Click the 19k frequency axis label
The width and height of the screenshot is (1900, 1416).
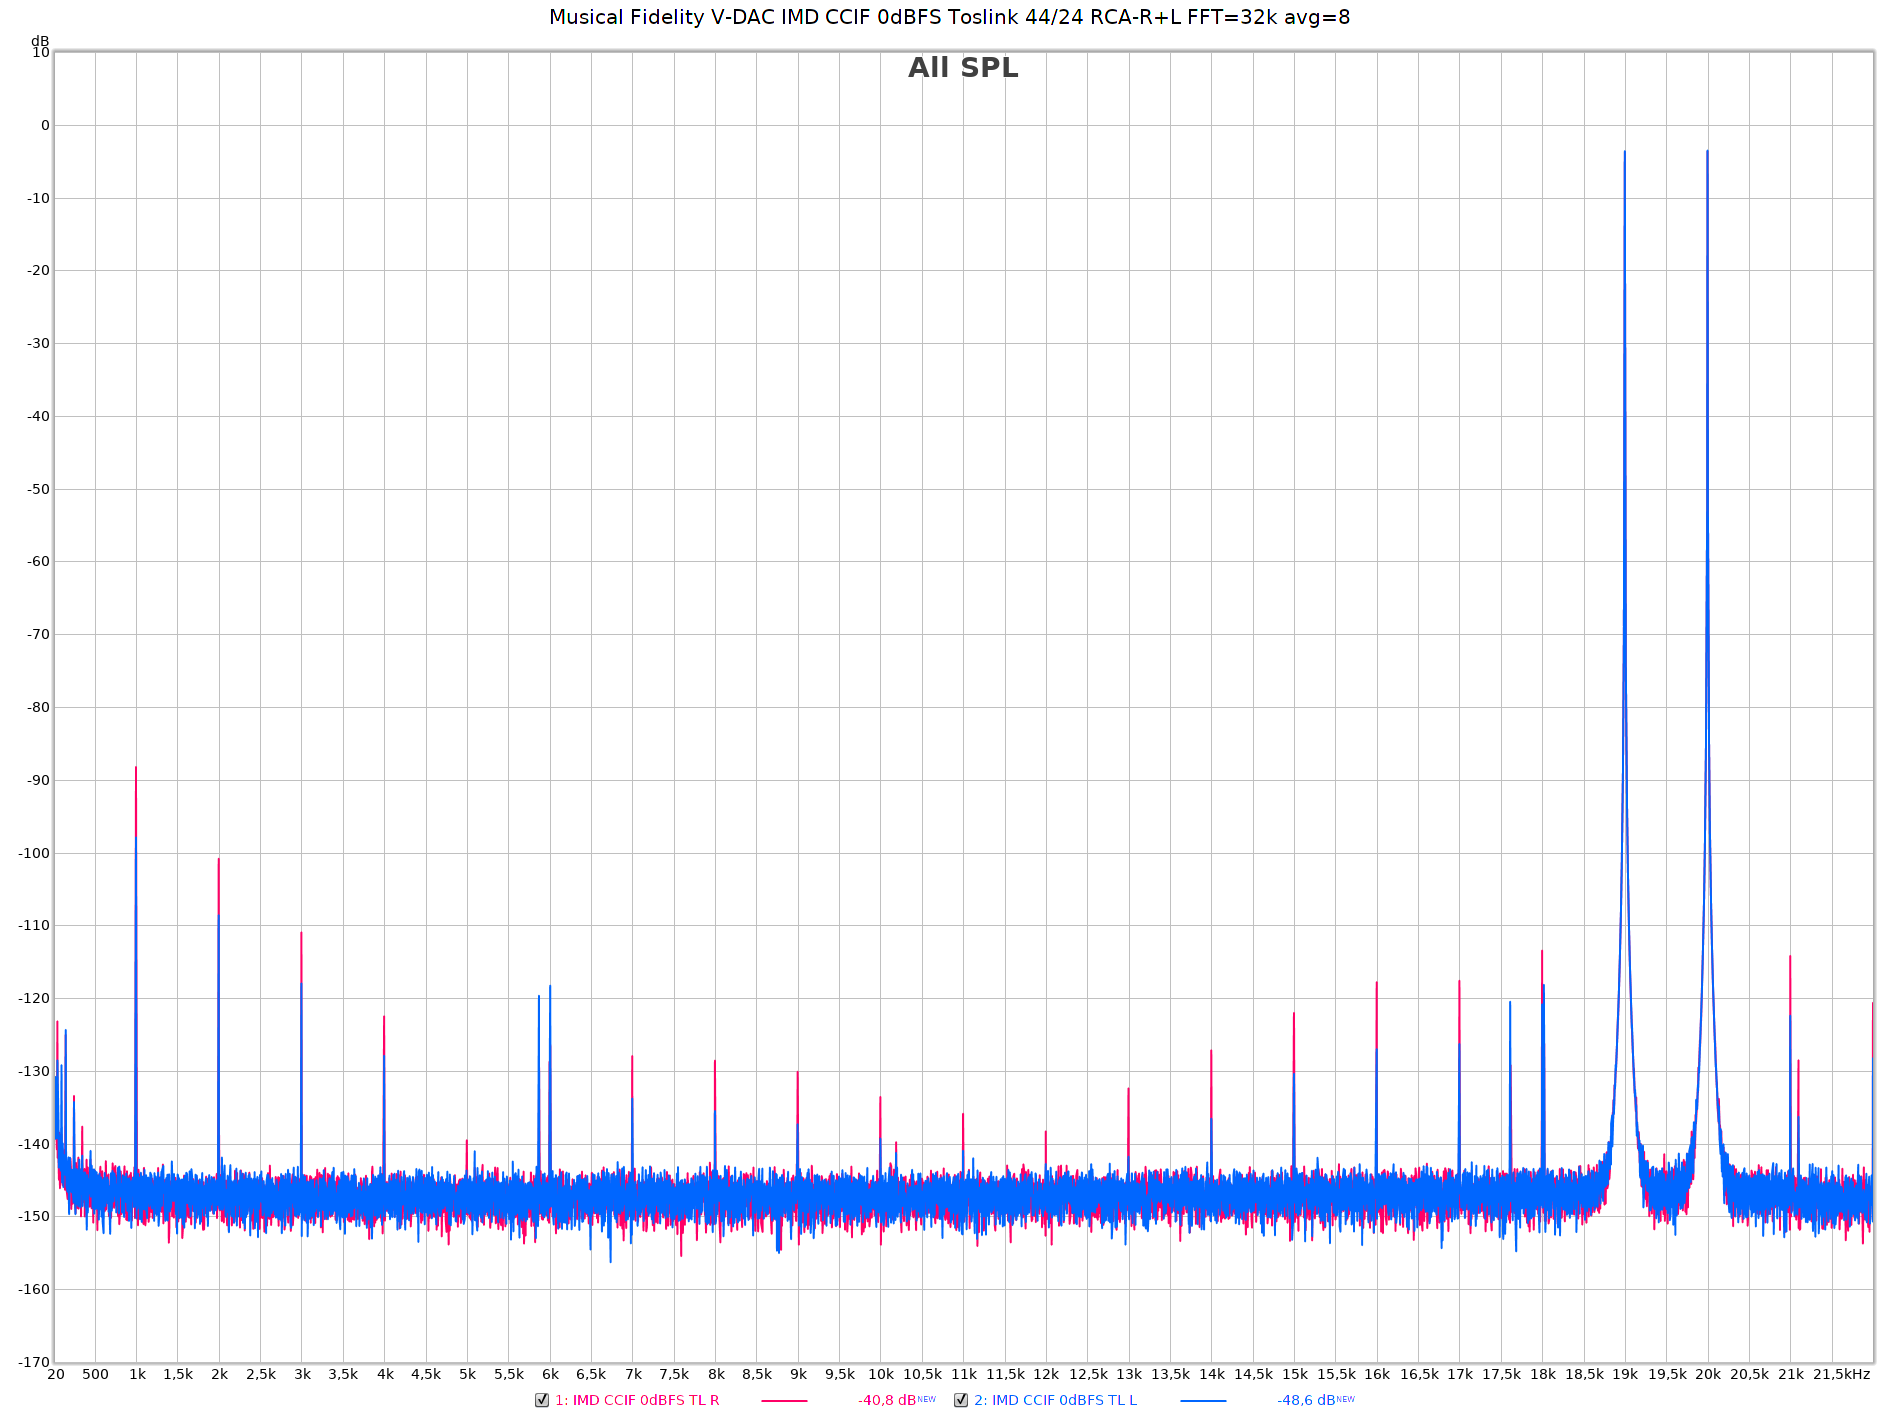tap(1625, 1374)
